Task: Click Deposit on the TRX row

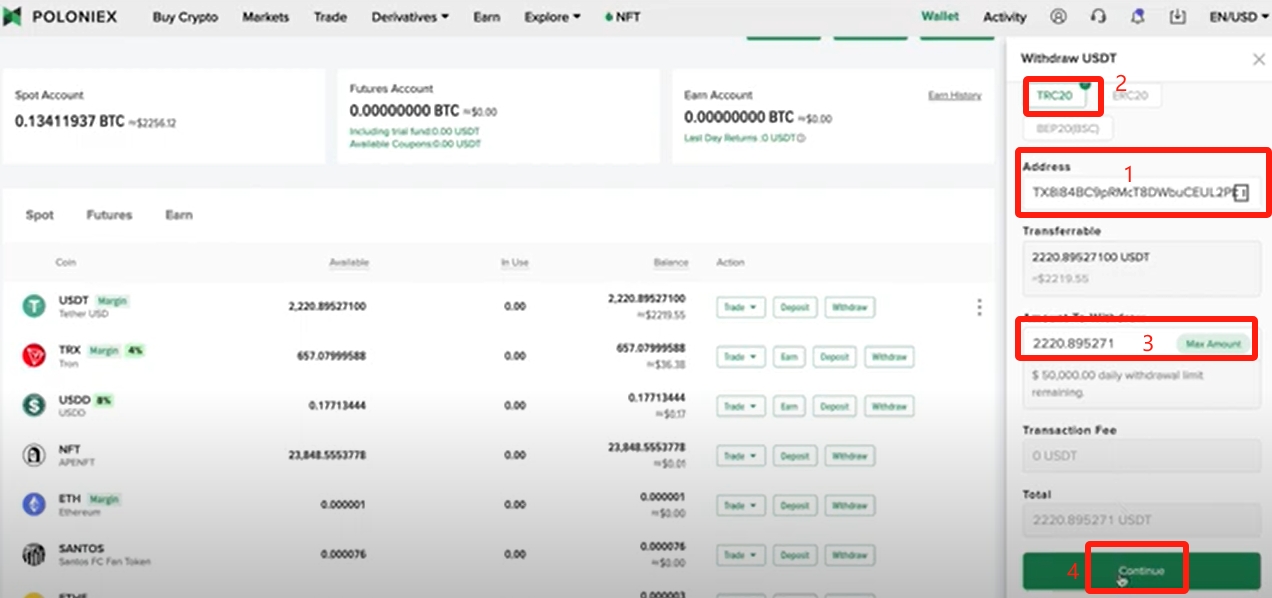Action: 835,357
